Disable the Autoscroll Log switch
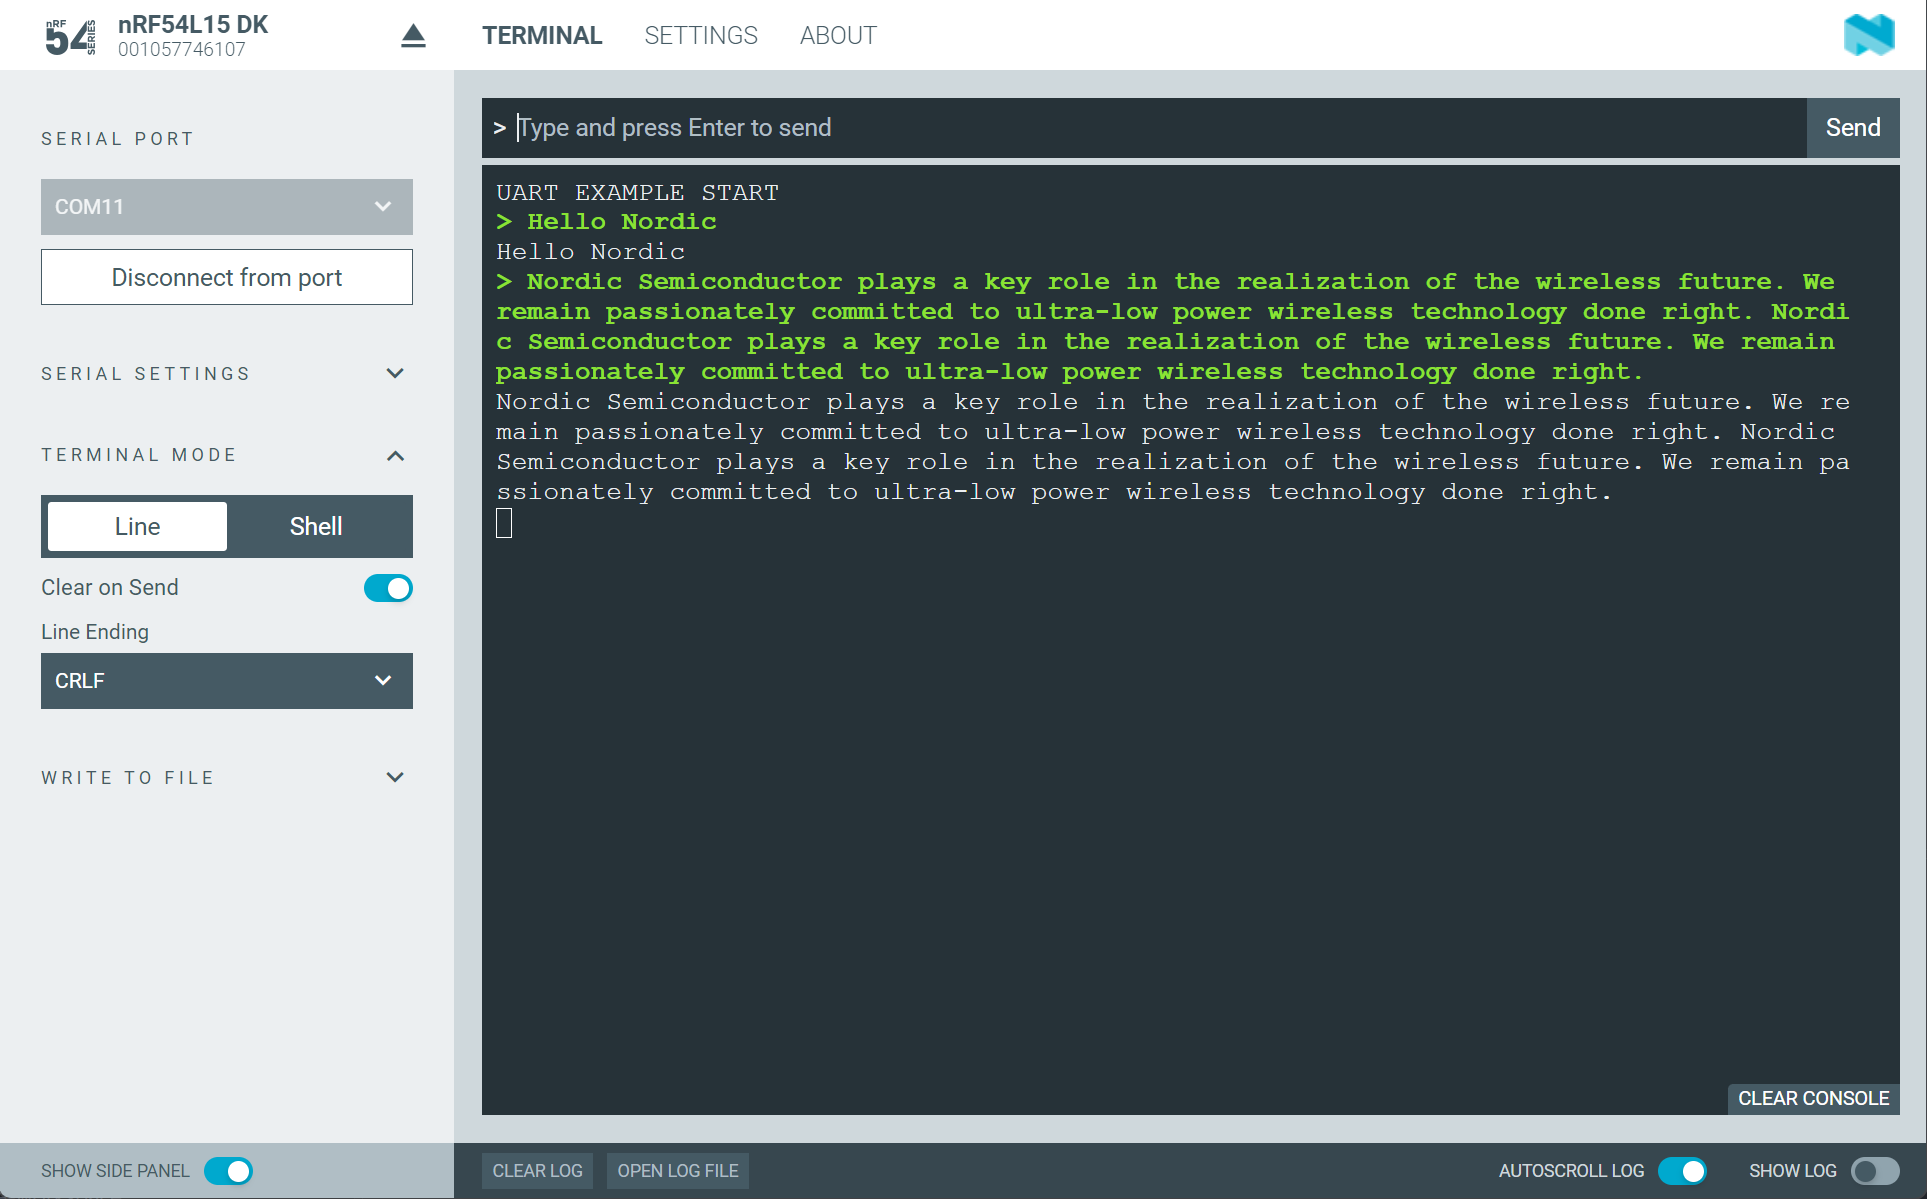Image resolution: width=1927 pixels, height=1199 pixels. (x=1682, y=1171)
